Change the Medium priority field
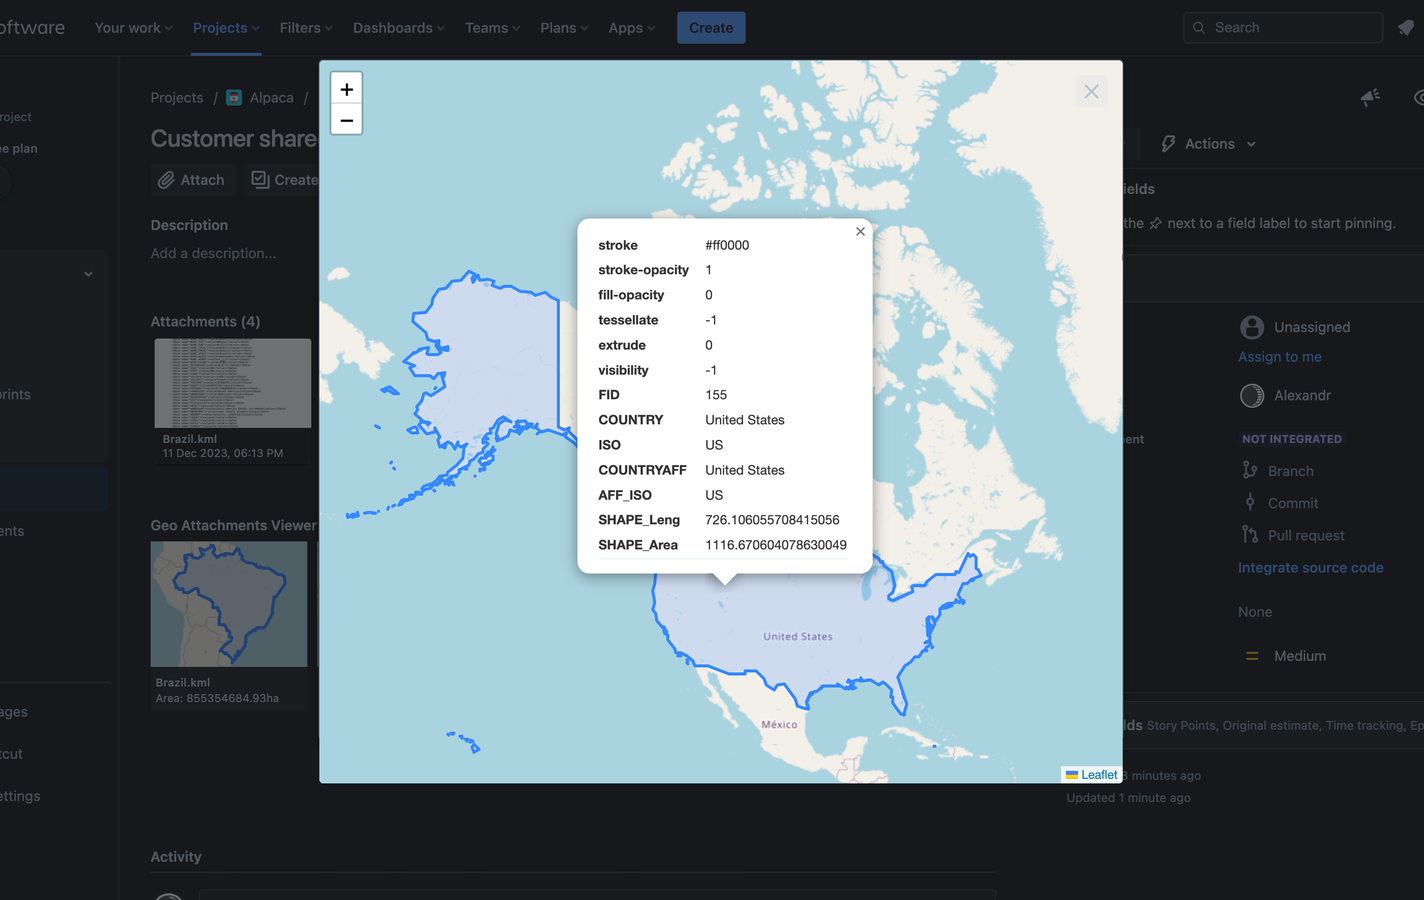Screen dimensions: 1424x900 1300,656
